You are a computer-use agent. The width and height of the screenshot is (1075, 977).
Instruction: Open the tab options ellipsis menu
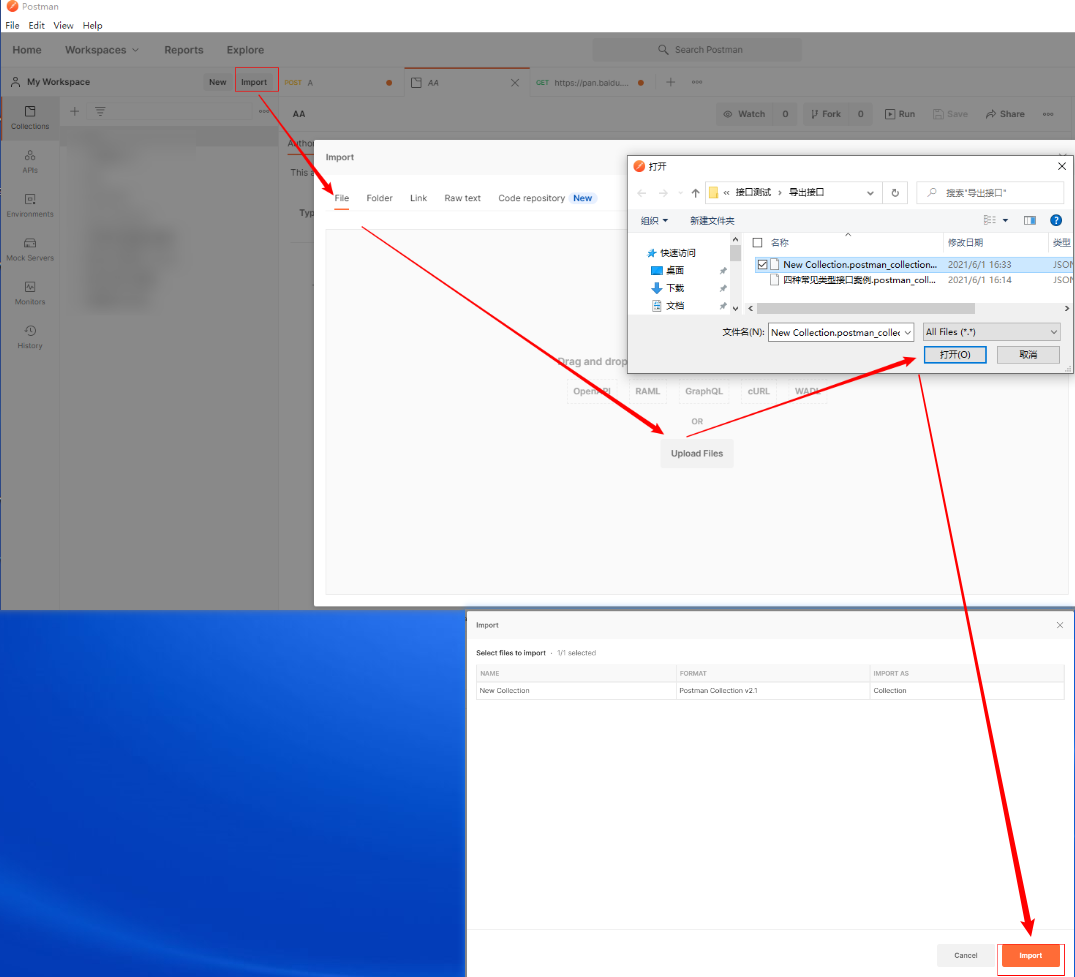pos(697,82)
